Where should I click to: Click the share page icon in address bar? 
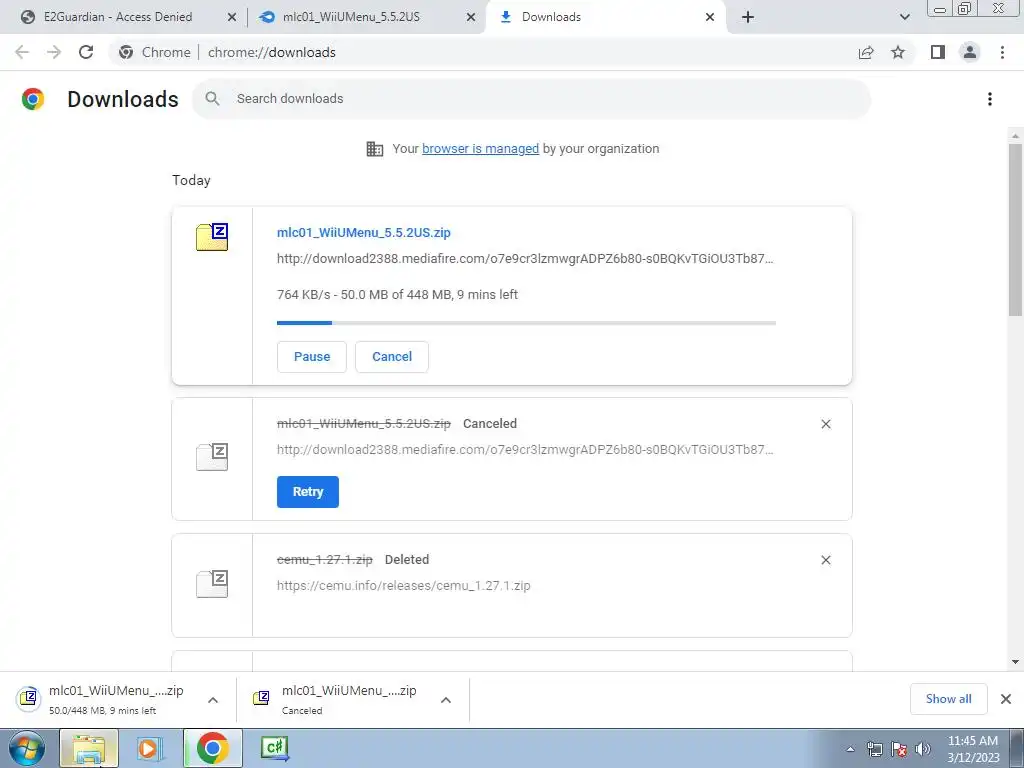click(866, 52)
